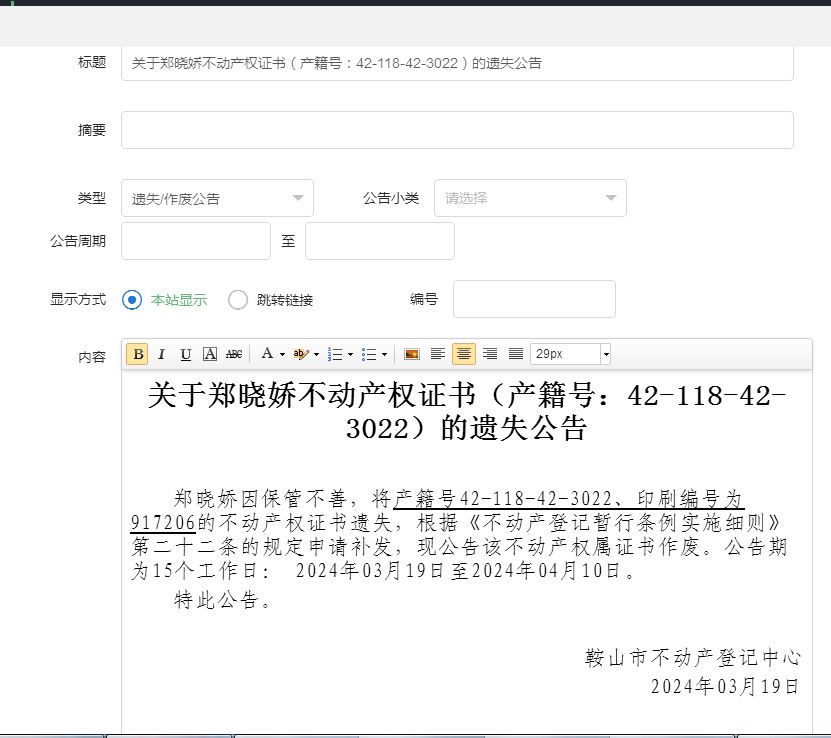Click the font color A icon
Image resolution: width=831 pixels, height=738 pixels.
268,353
